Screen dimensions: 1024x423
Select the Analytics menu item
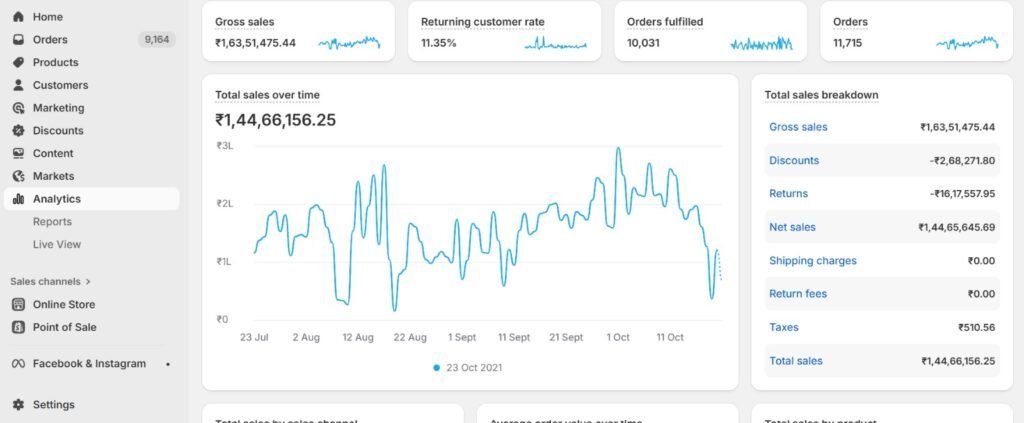click(57, 199)
